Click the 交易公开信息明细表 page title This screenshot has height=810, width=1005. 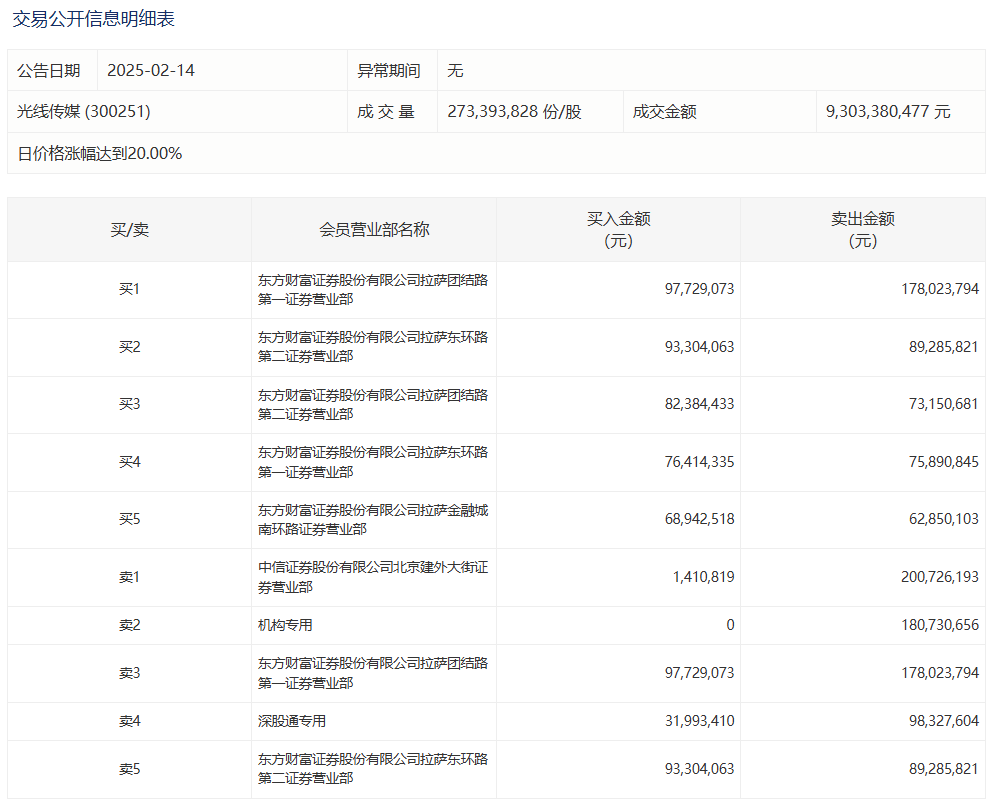[93, 19]
